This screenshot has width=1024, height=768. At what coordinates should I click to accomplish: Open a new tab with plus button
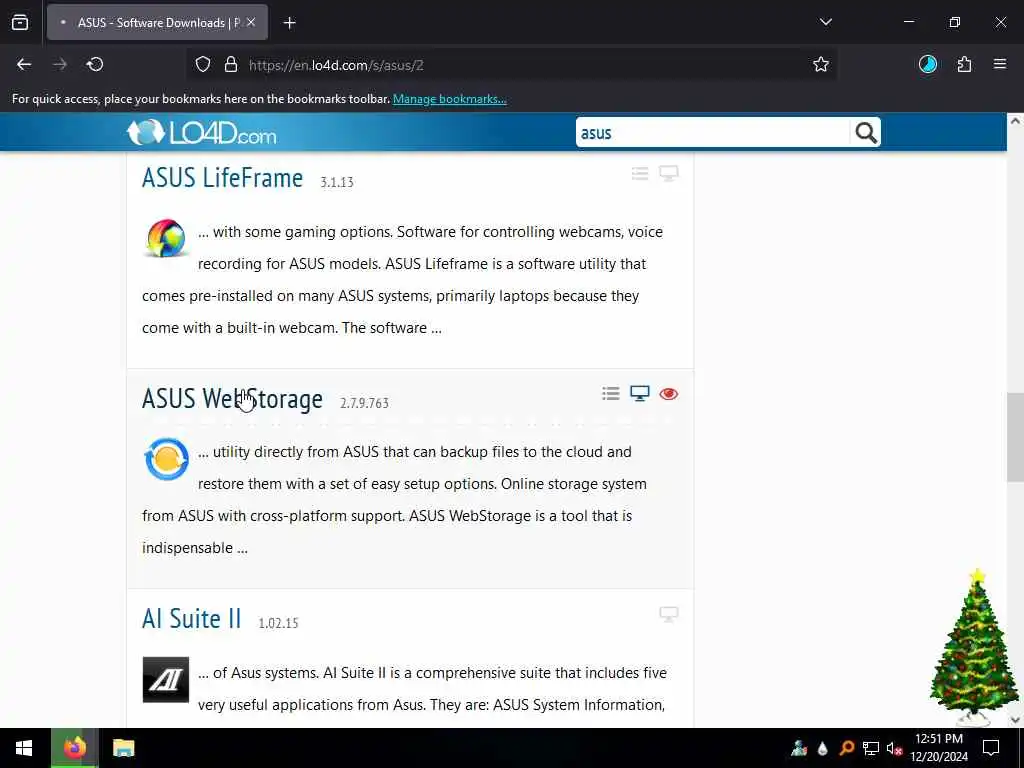pos(290,23)
